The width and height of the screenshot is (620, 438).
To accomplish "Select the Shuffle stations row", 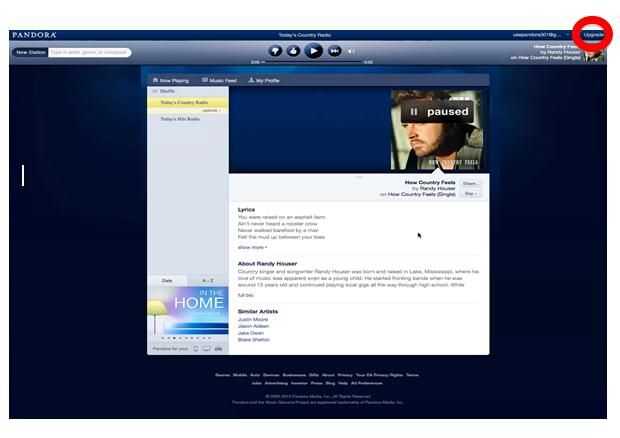I will 188,91.
